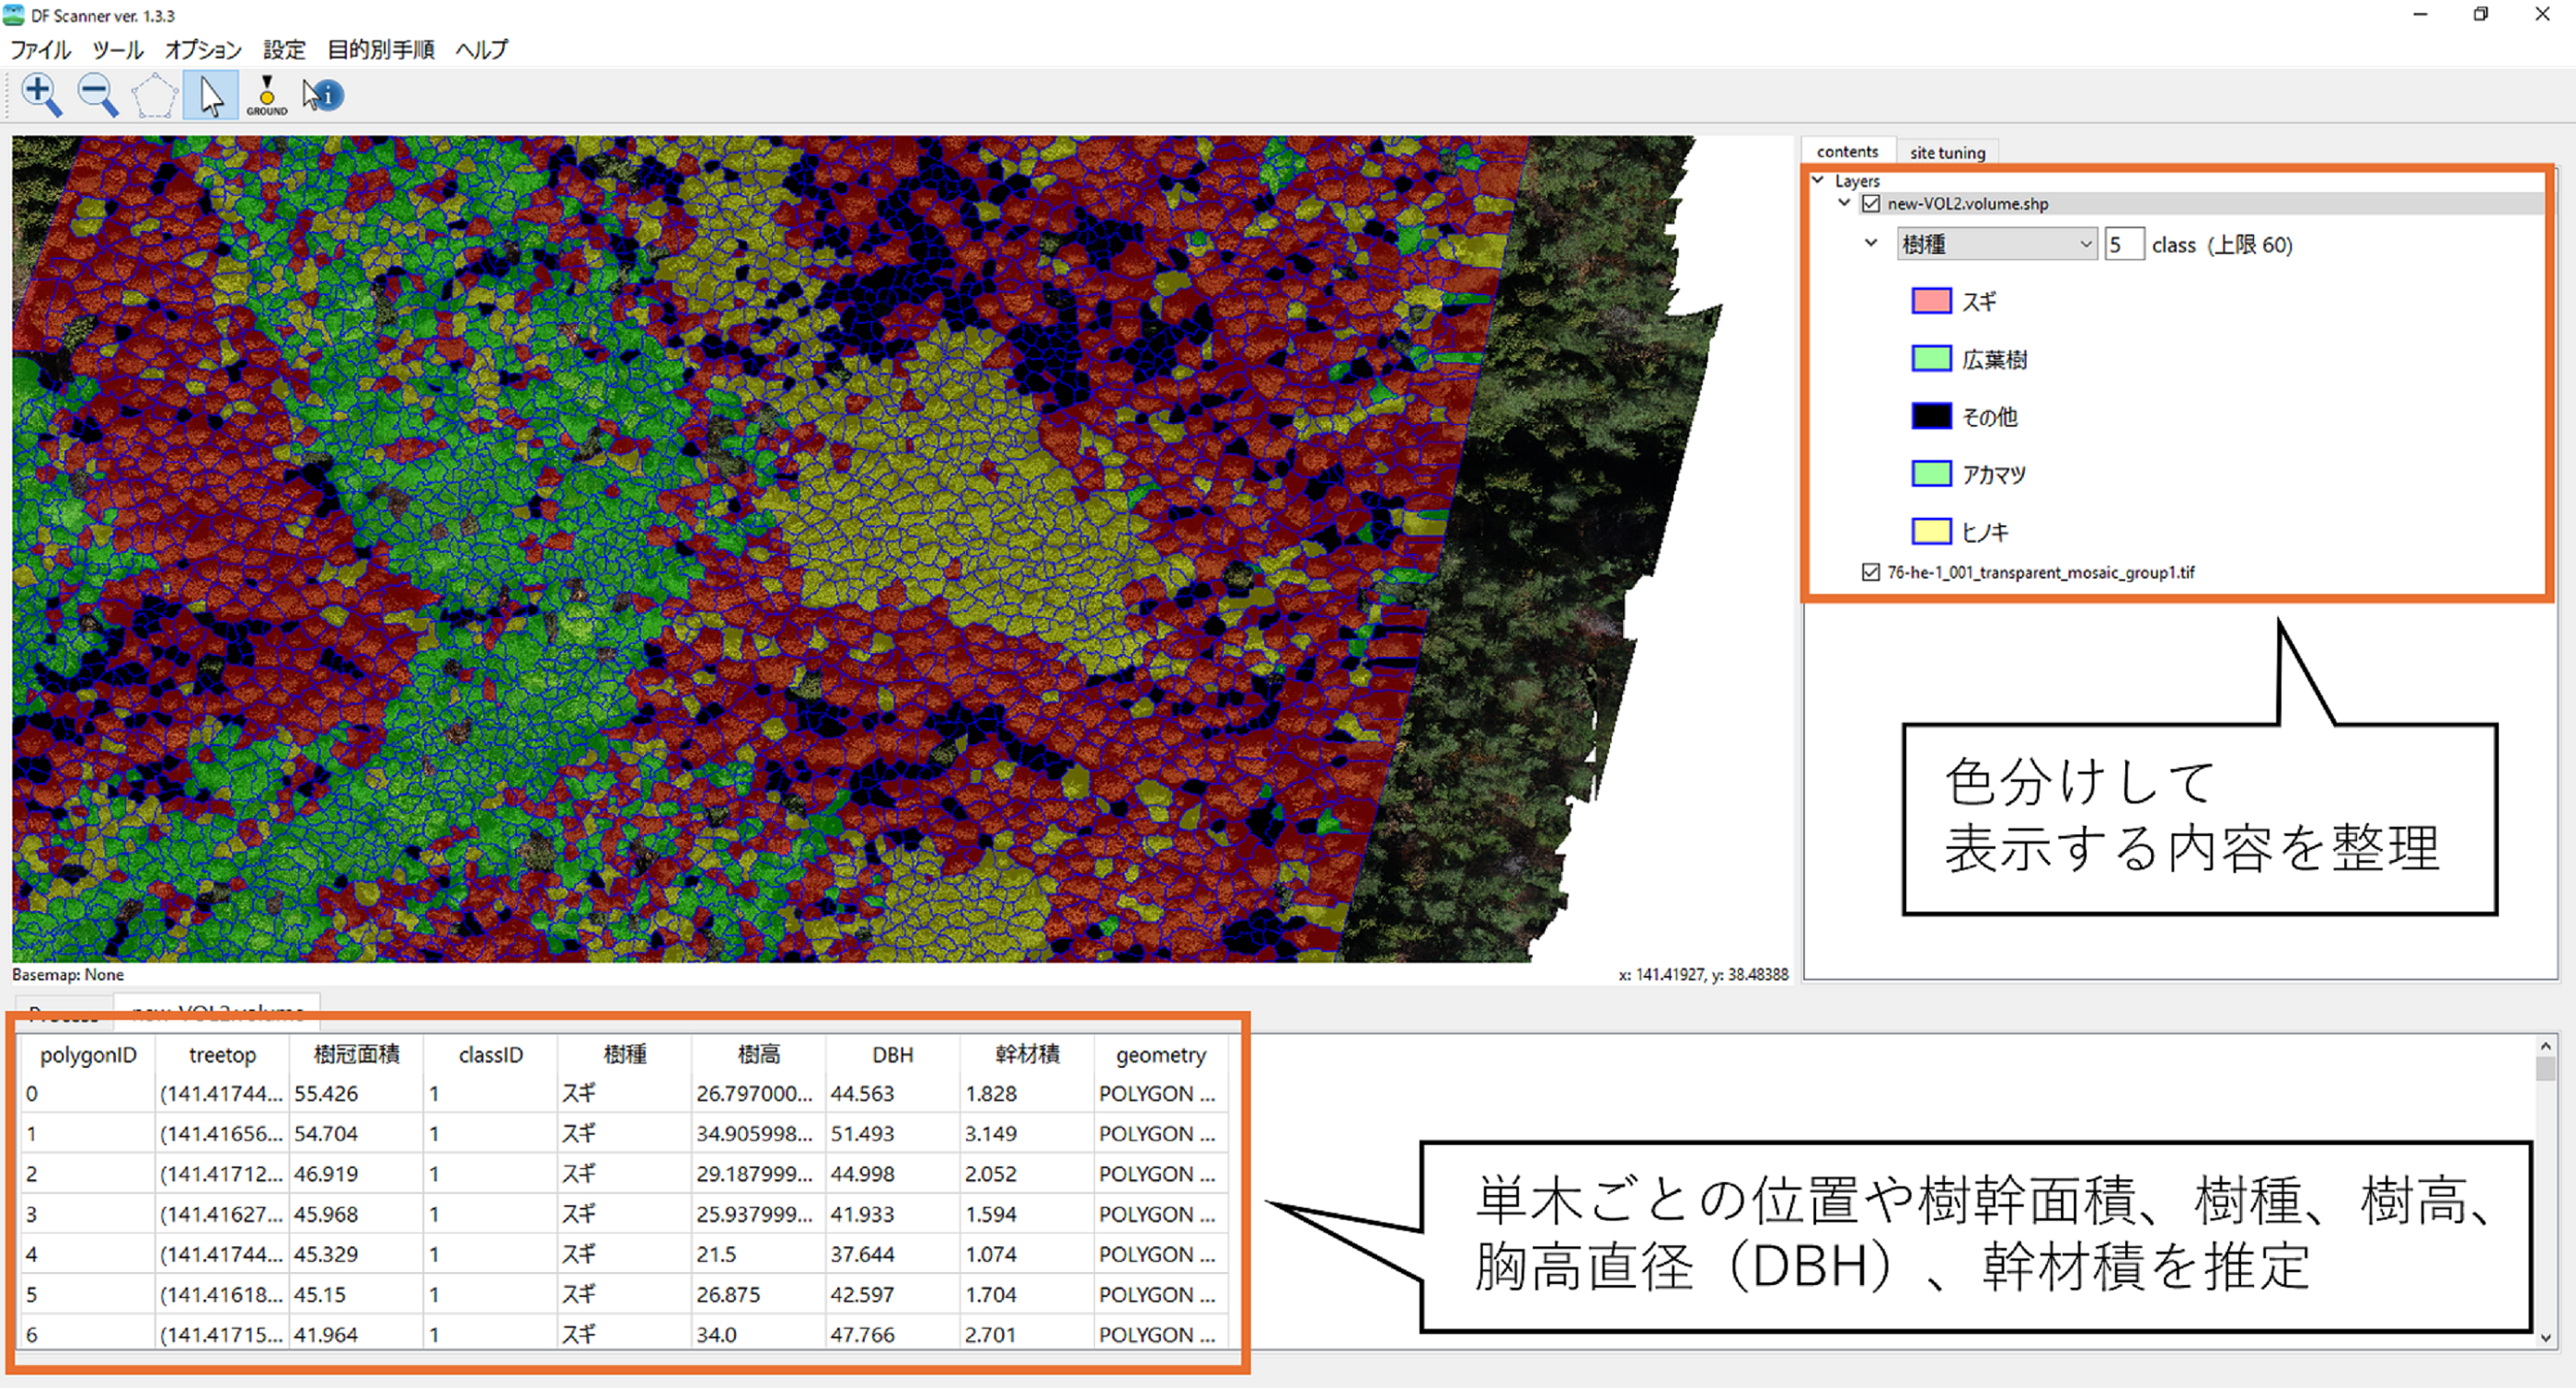Image resolution: width=2576 pixels, height=1388 pixels.
Task: Activate the info identify cursor tool
Action: pyautogui.click(x=323, y=96)
